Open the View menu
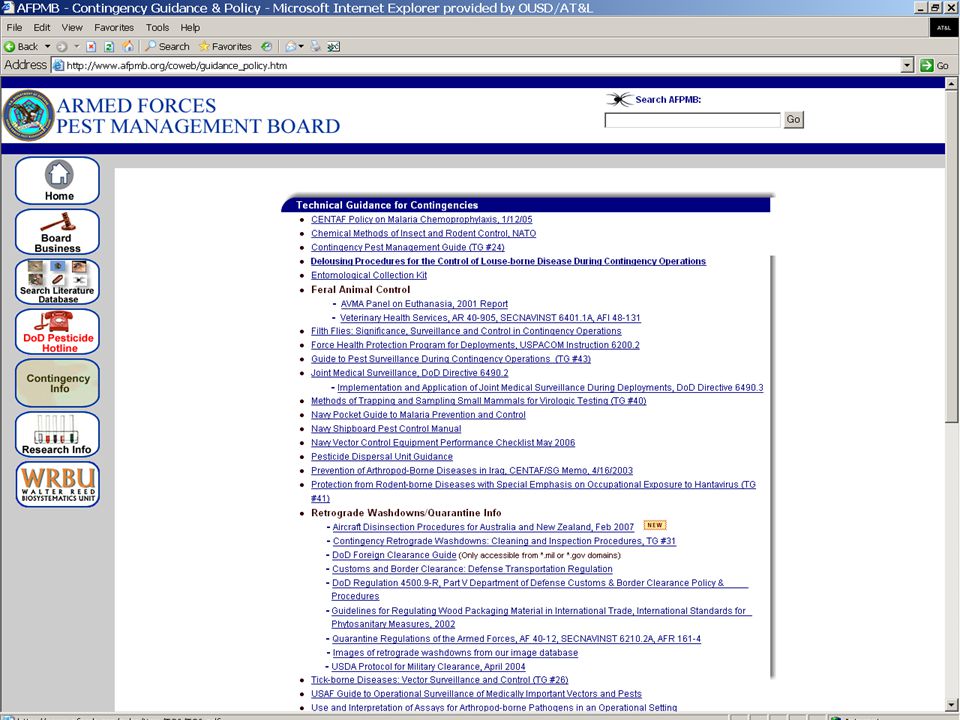960x720 pixels. tap(72, 28)
